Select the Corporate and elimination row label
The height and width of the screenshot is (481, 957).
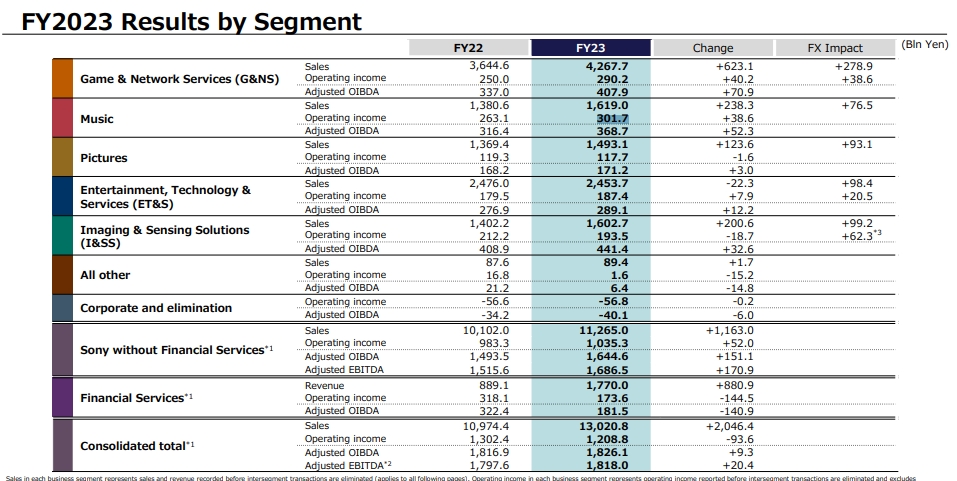click(x=155, y=308)
